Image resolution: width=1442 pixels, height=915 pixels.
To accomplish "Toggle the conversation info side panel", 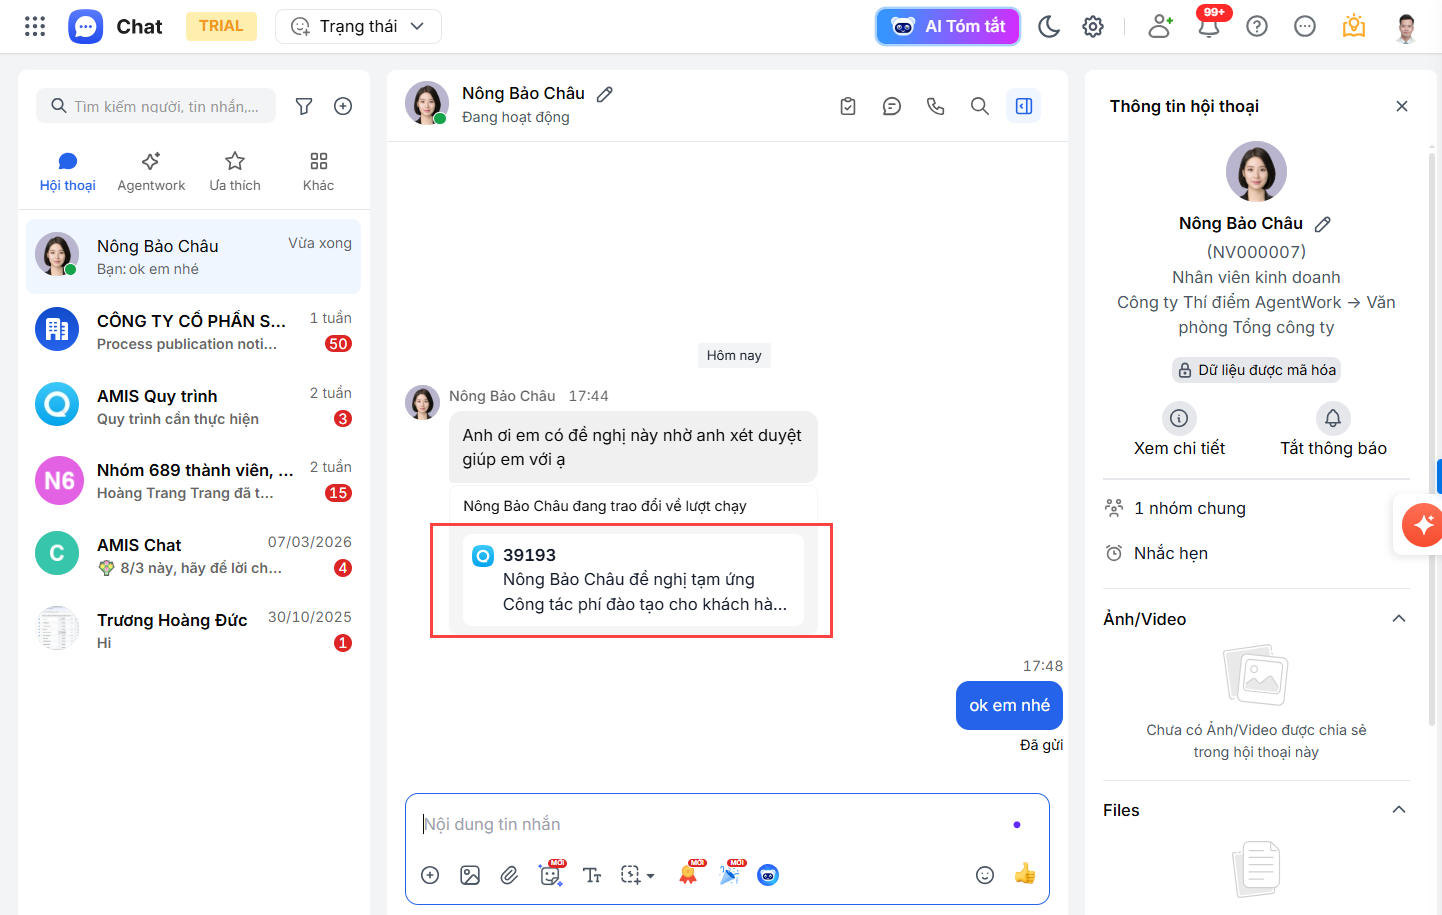I will pos(1024,106).
